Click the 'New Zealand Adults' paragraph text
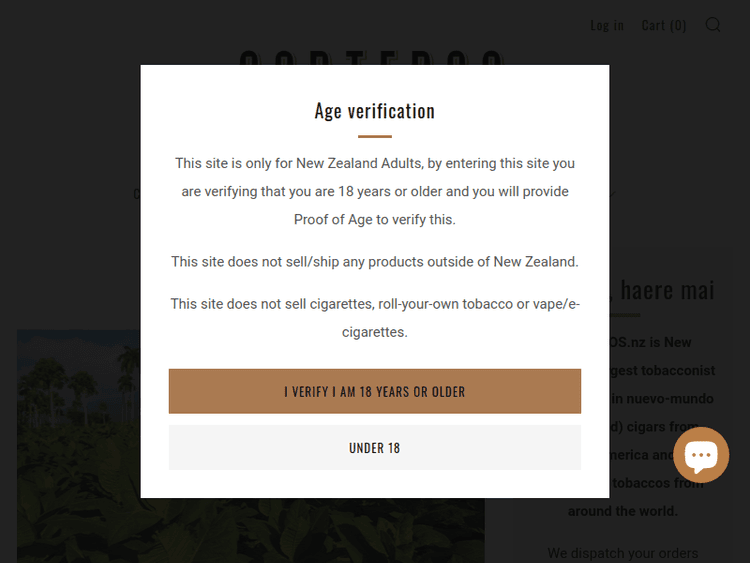Screen dimensions: 750x563 point(374,163)
